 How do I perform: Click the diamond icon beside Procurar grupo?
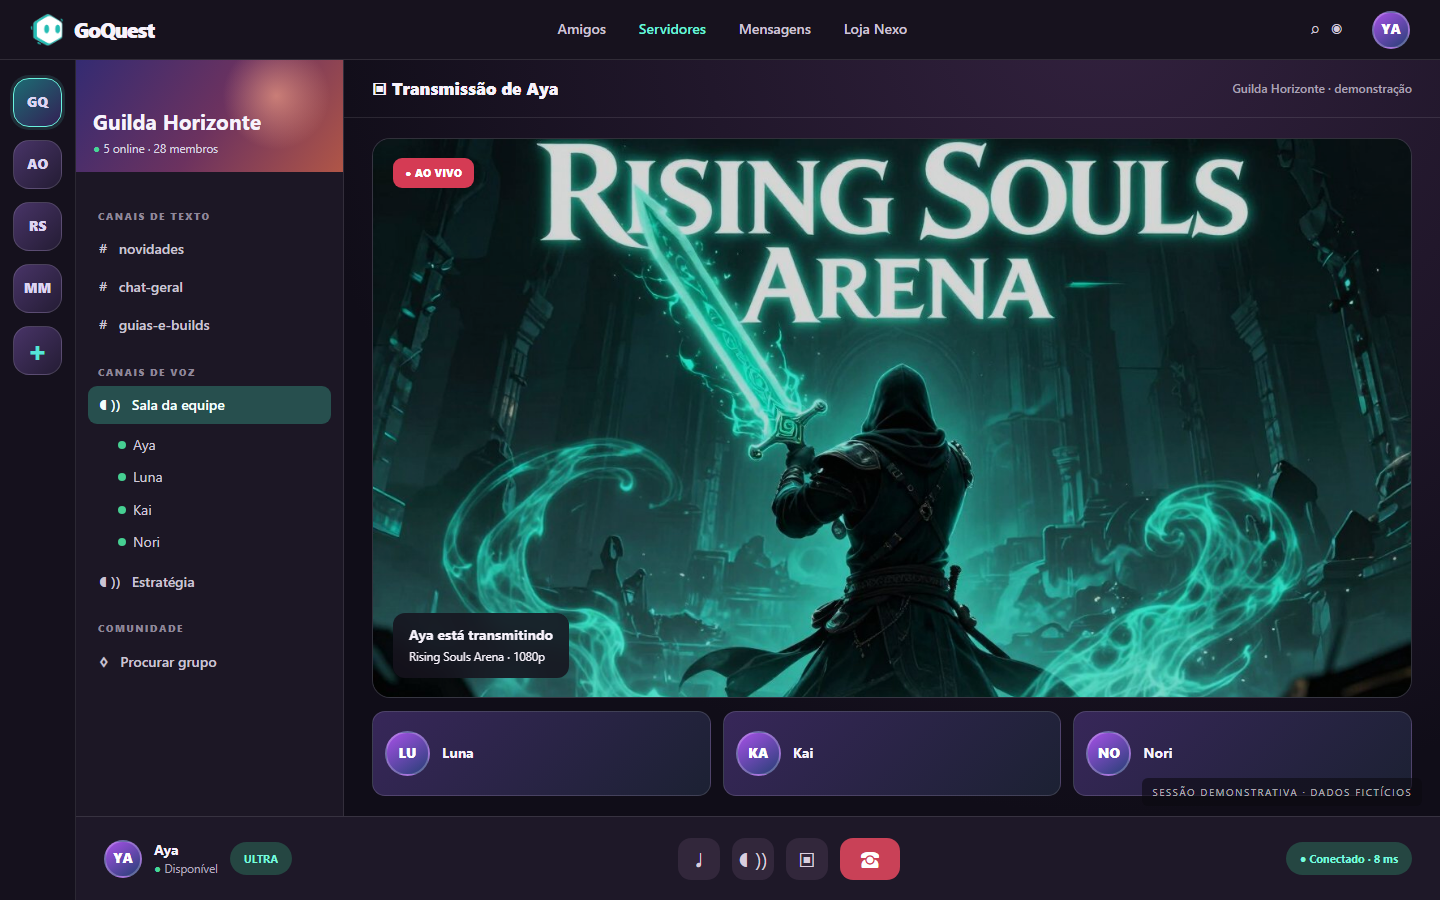pyautogui.click(x=104, y=662)
